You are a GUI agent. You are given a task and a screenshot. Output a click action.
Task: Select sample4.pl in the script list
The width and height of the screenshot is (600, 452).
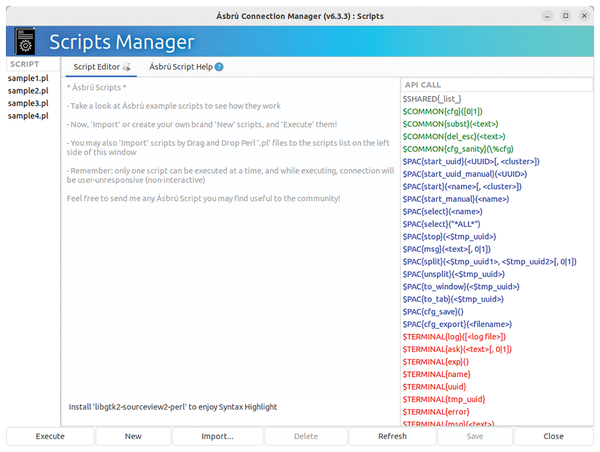(x=28, y=116)
